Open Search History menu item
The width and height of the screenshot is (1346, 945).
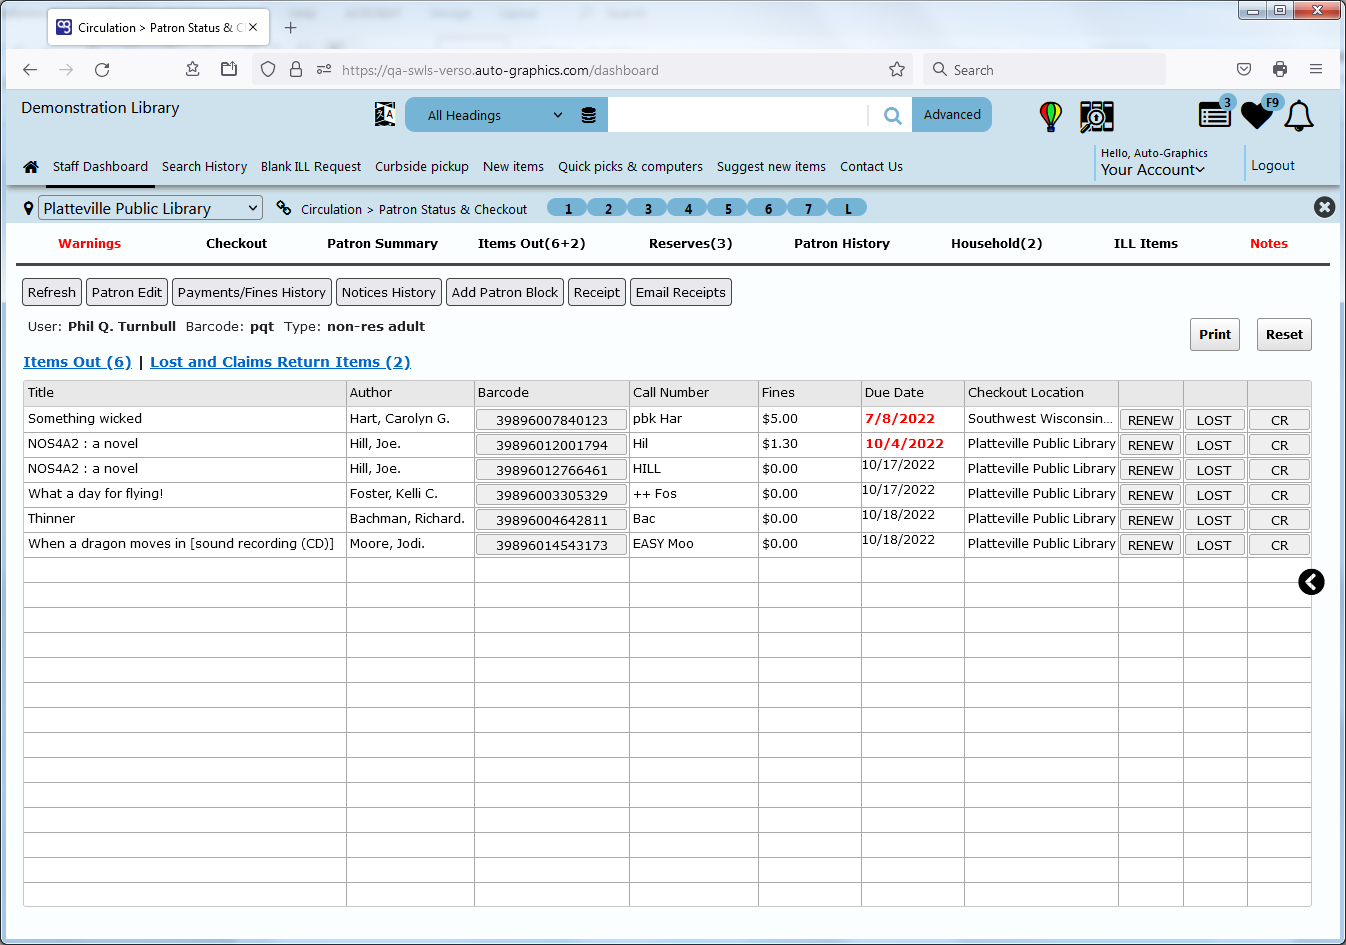tap(204, 167)
